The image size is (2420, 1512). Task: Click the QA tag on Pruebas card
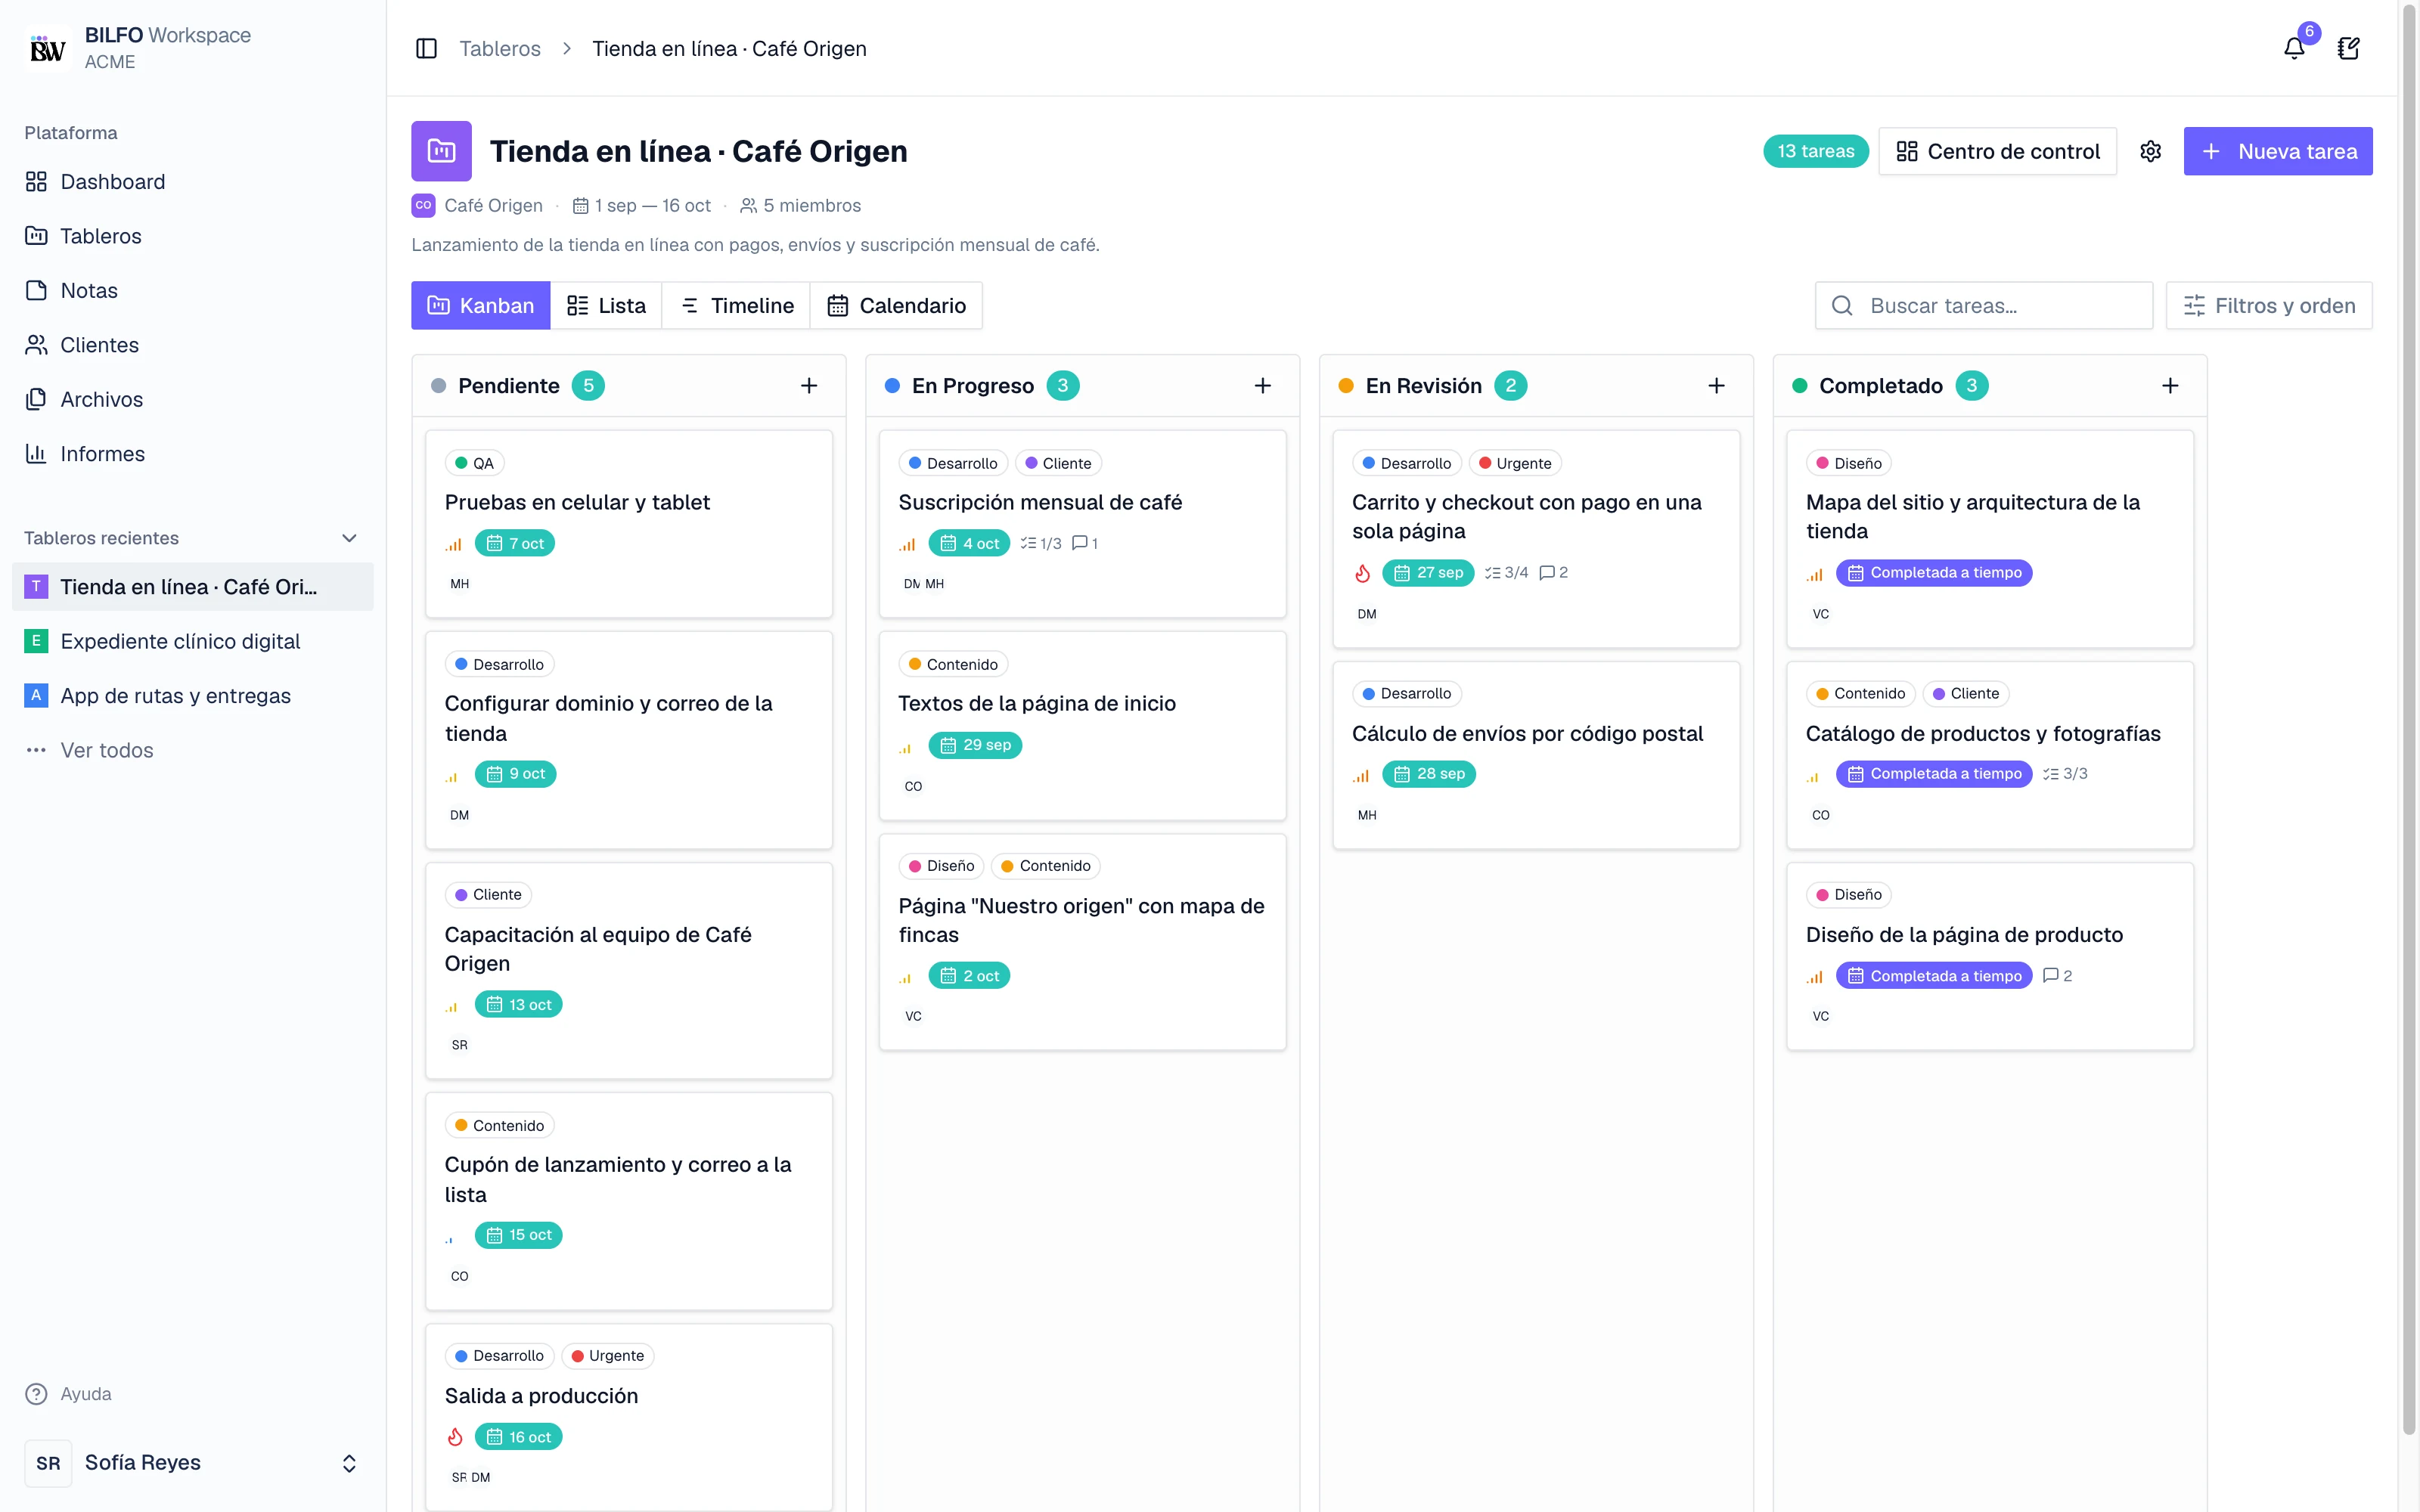(475, 463)
